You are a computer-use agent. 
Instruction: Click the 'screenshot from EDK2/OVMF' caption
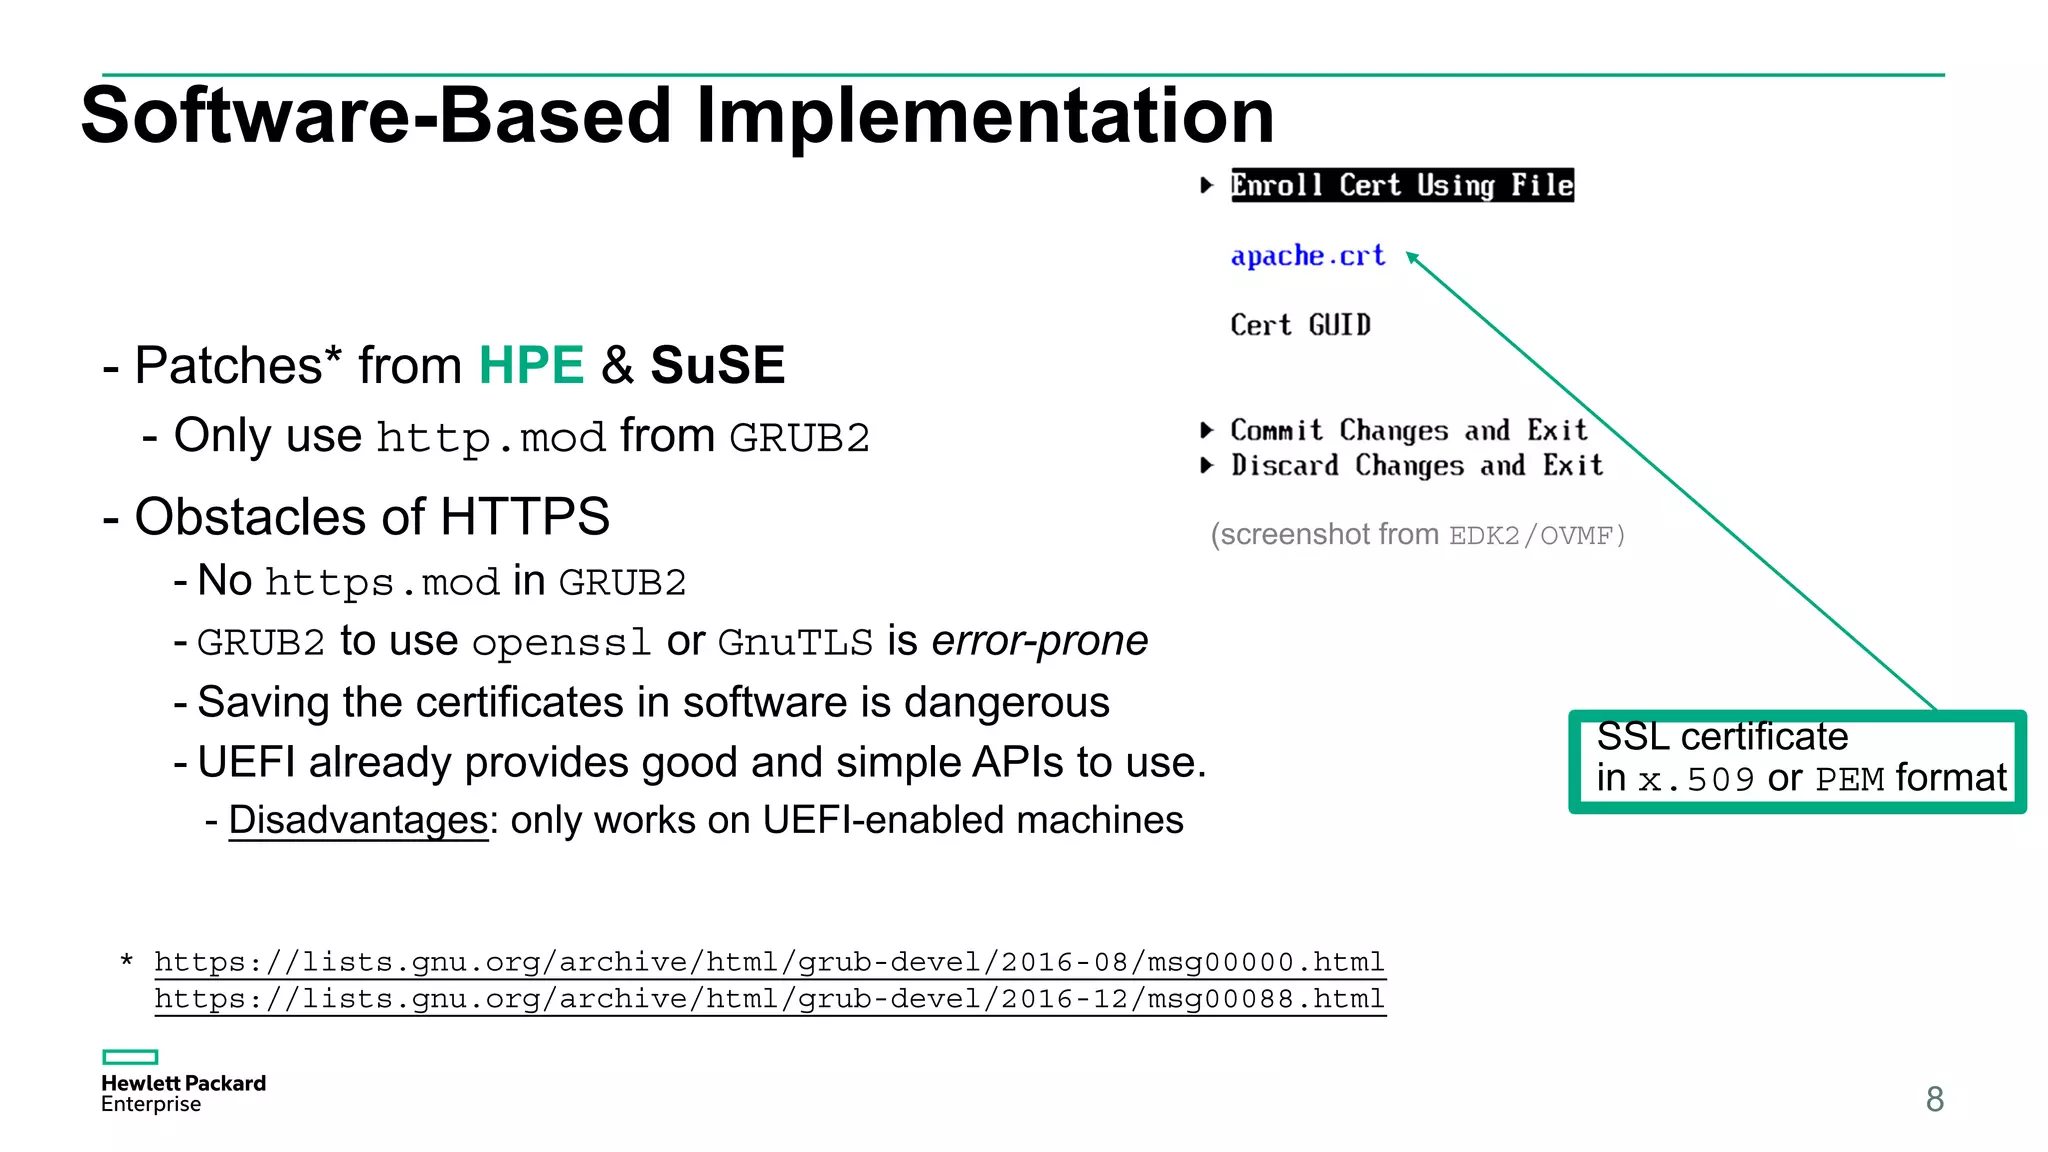pyautogui.click(x=1418, y=535)
